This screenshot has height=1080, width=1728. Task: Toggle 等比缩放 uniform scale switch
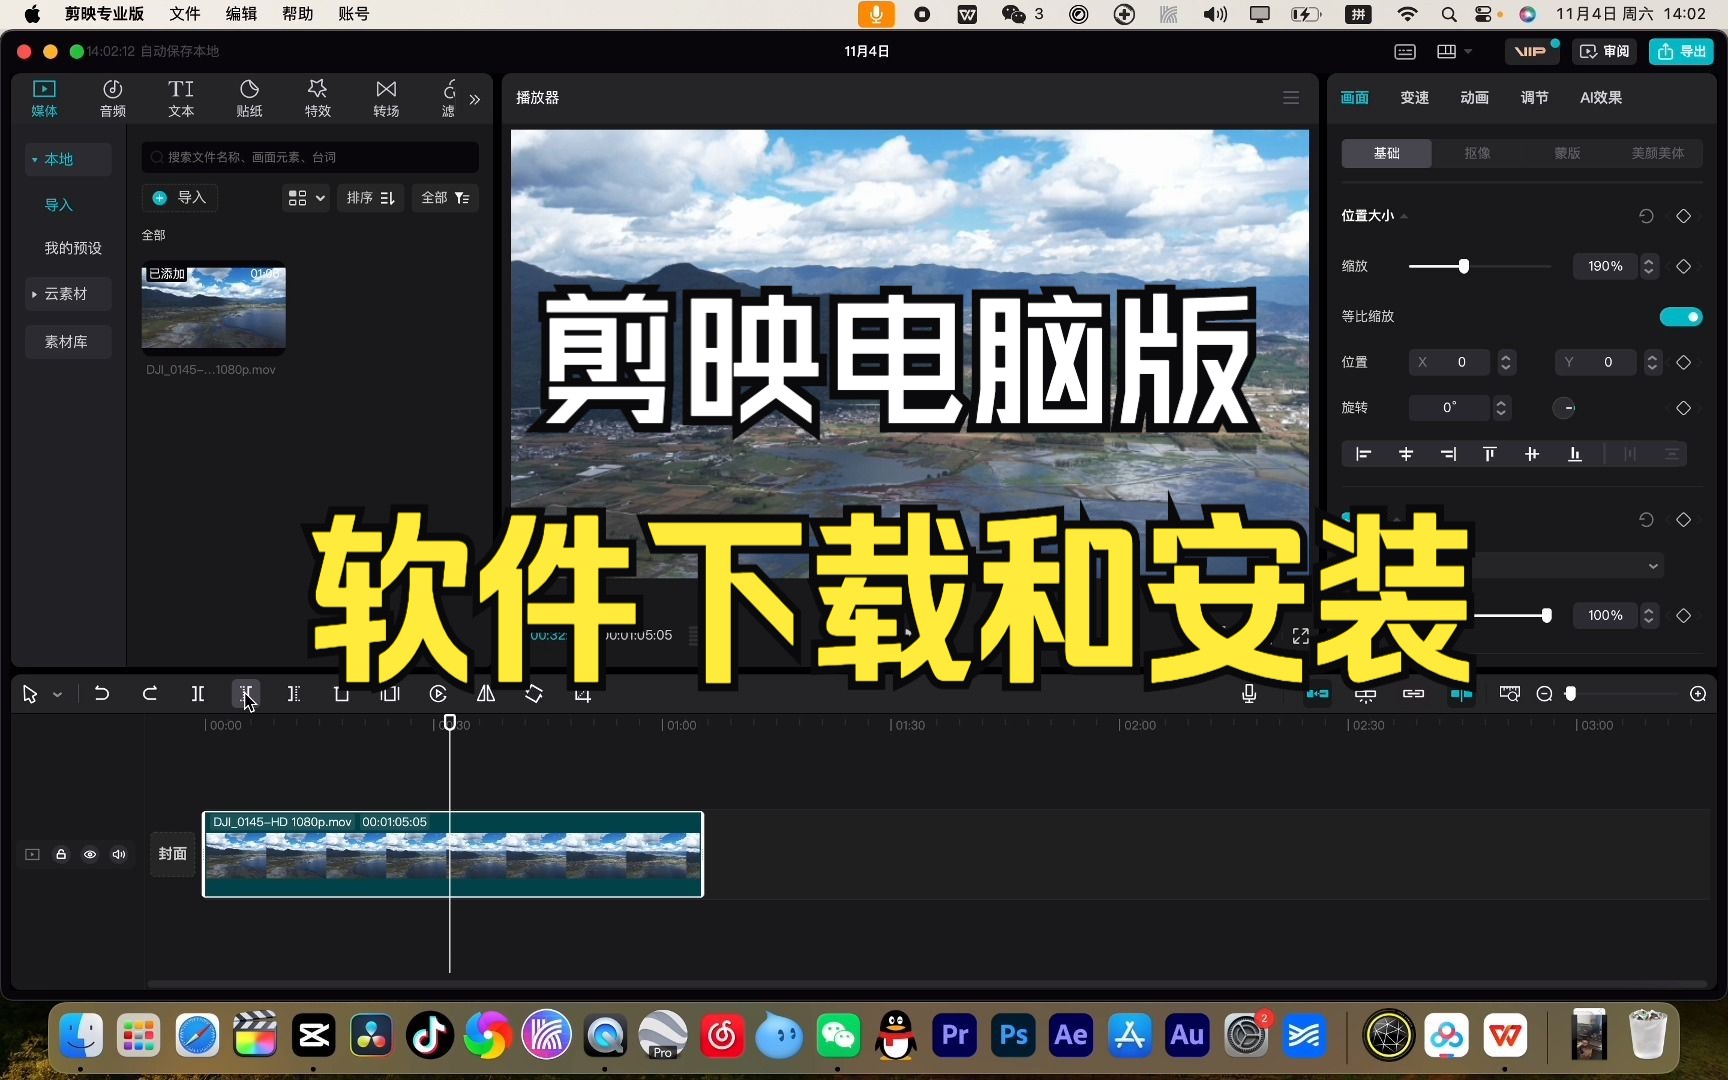point(1681,316)
